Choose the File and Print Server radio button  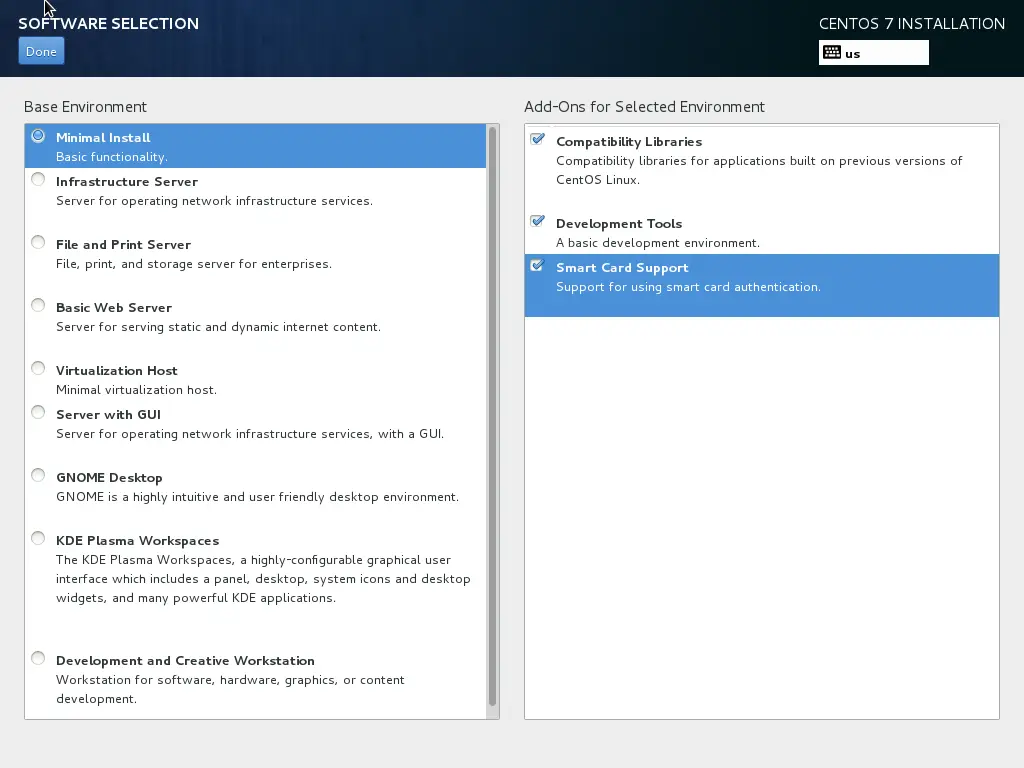pos(38,243)
